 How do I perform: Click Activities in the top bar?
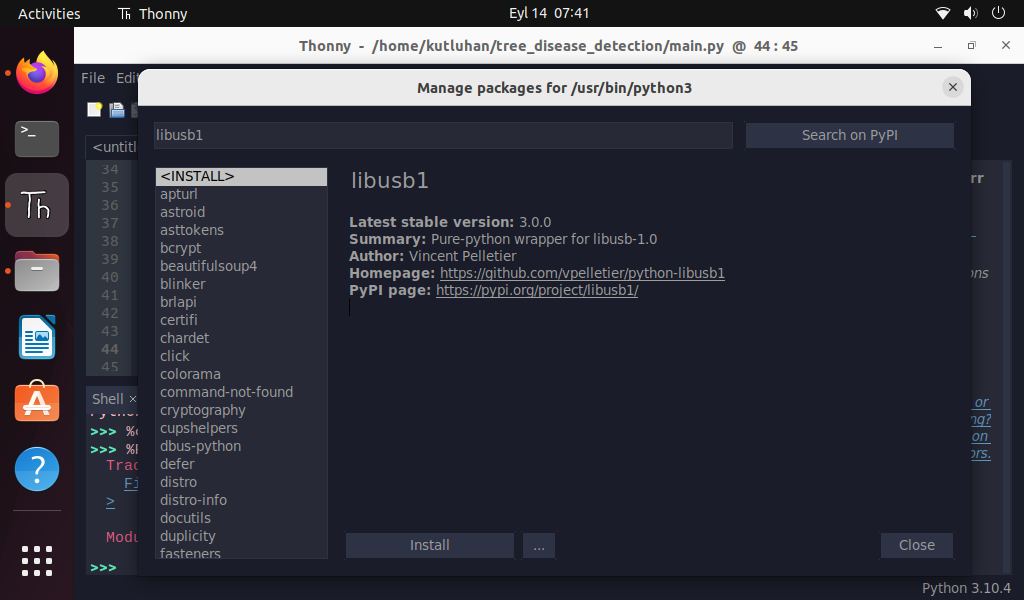point(49,14)
